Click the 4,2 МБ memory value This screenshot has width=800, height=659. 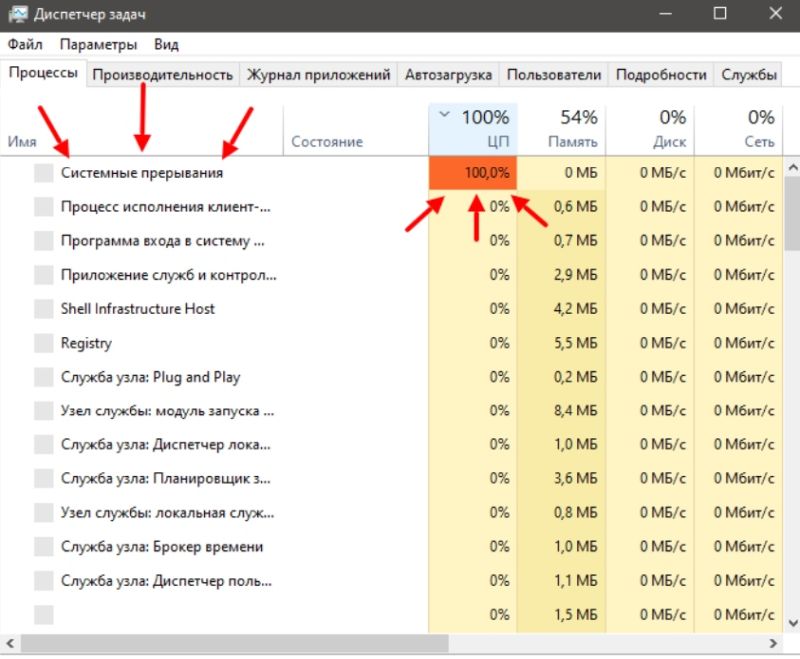tap(576, 309)
